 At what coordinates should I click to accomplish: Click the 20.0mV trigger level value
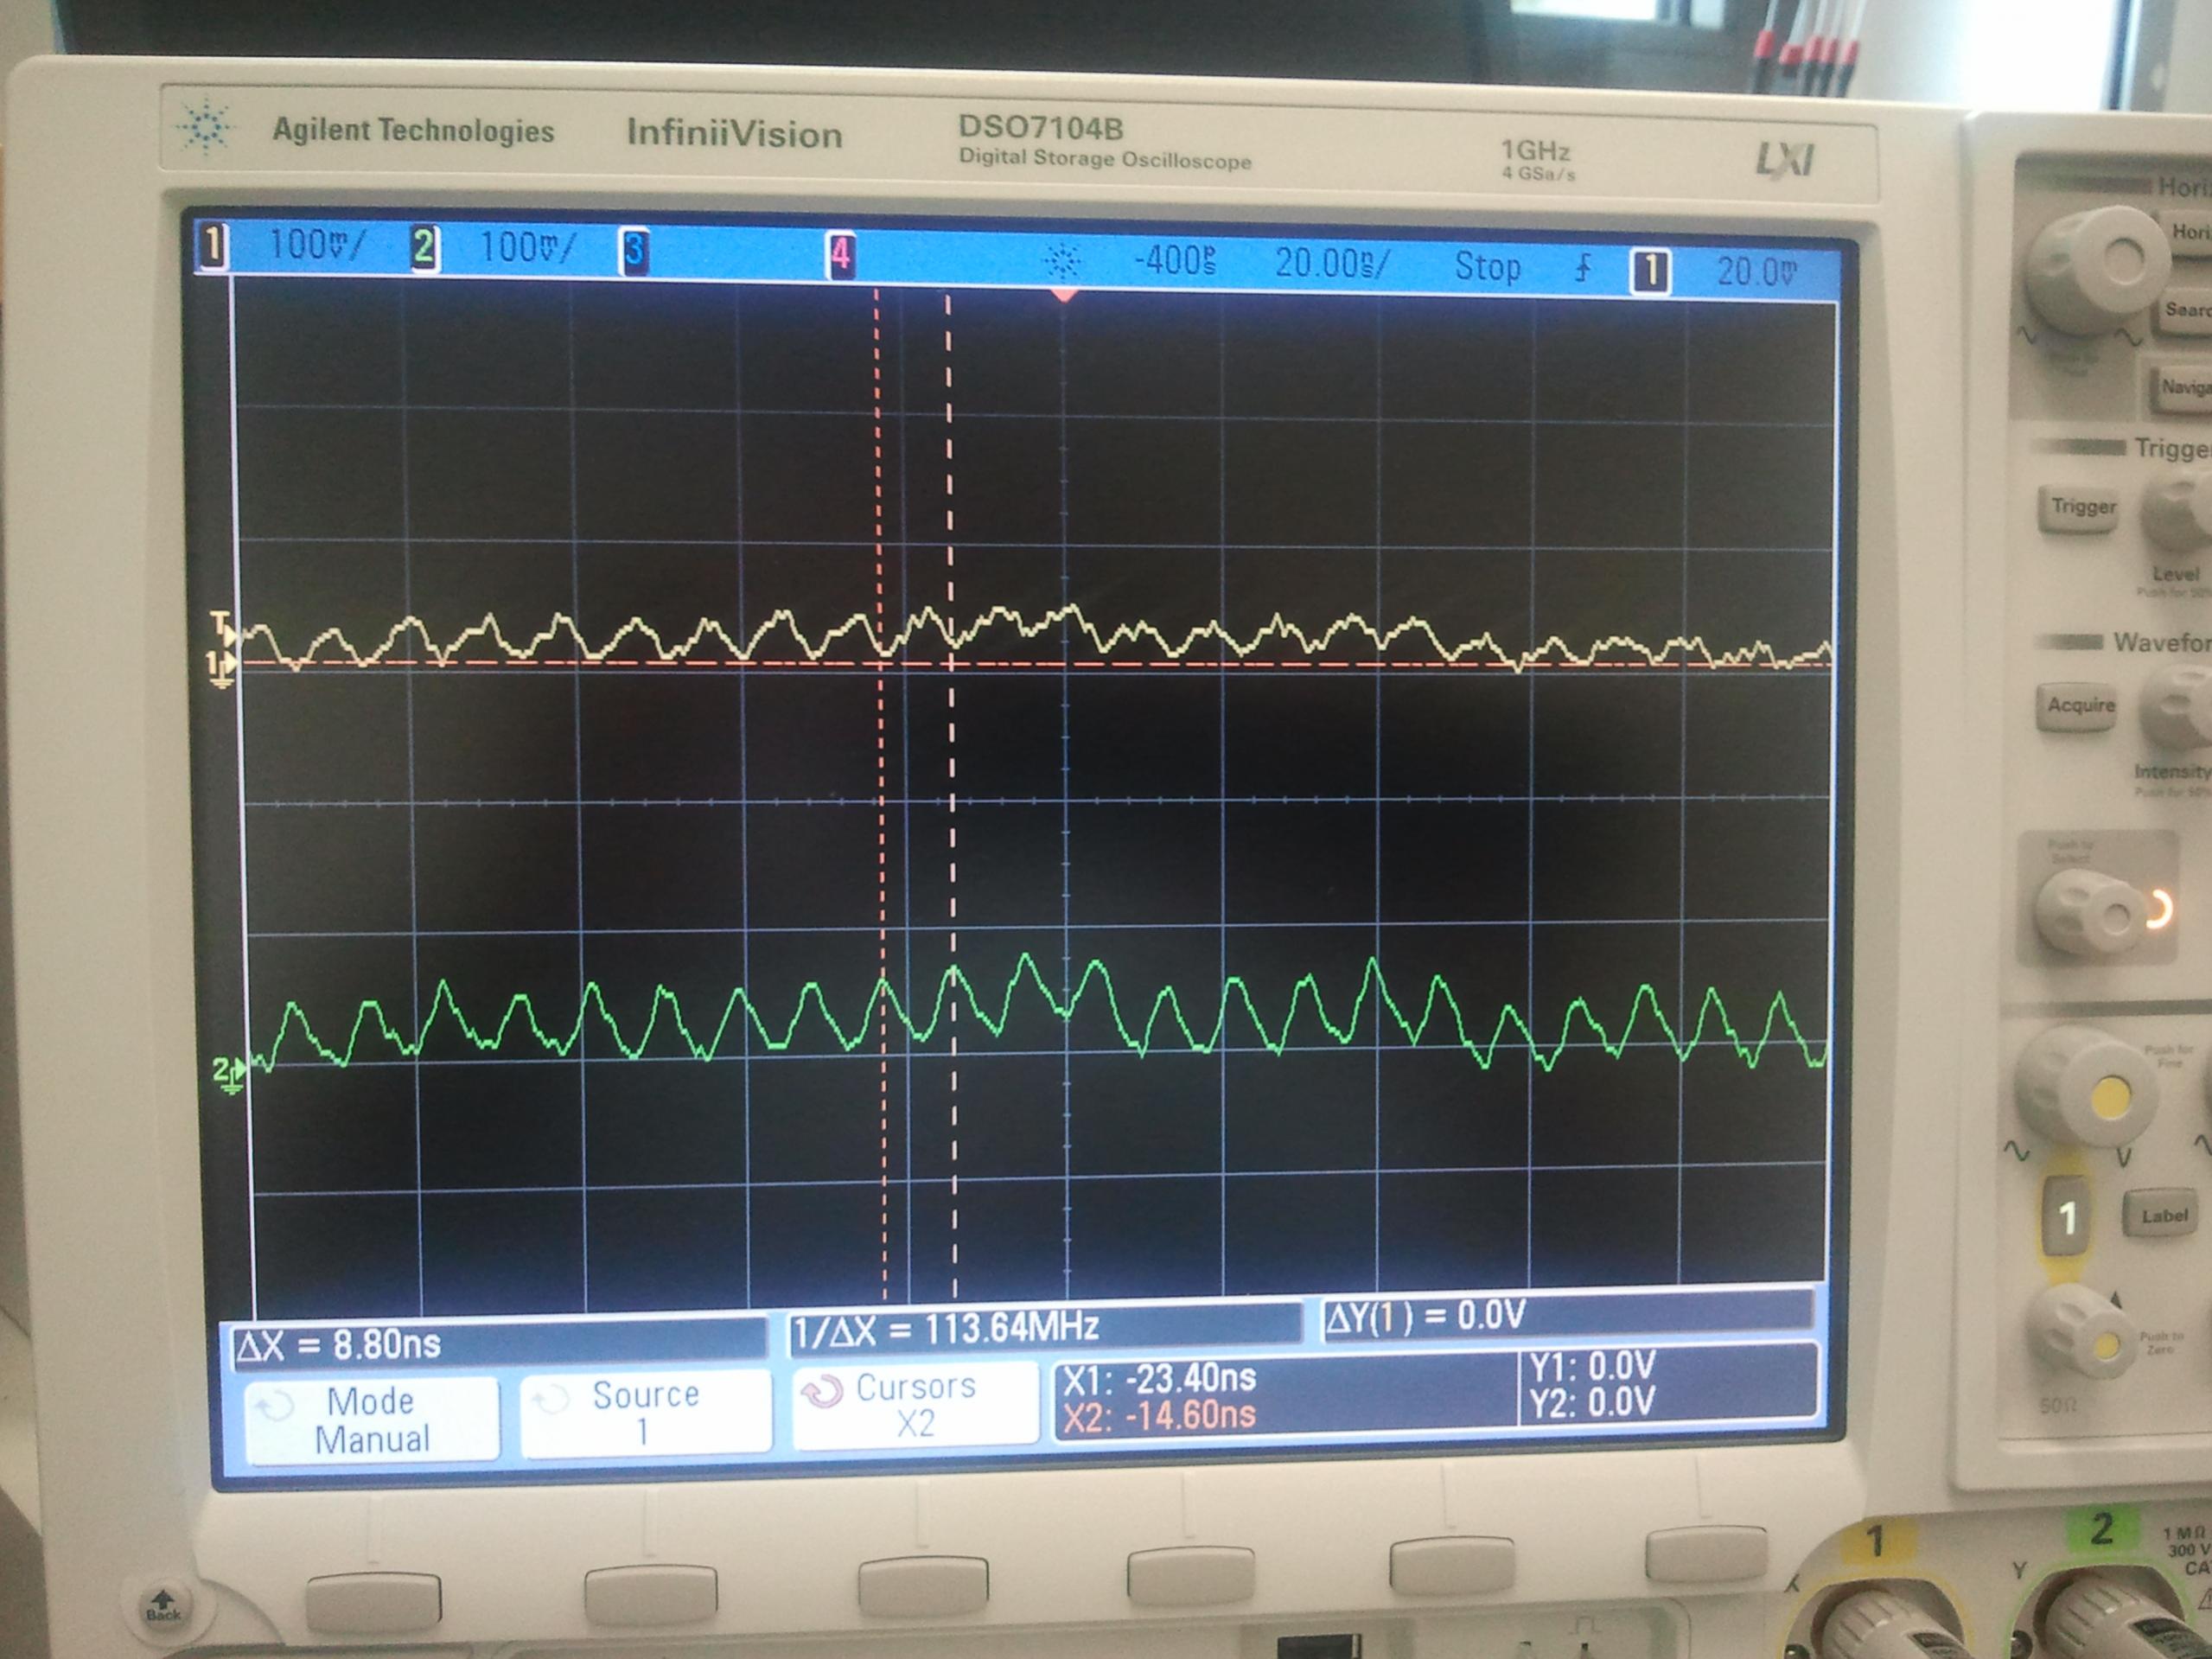click(1756, 272)
